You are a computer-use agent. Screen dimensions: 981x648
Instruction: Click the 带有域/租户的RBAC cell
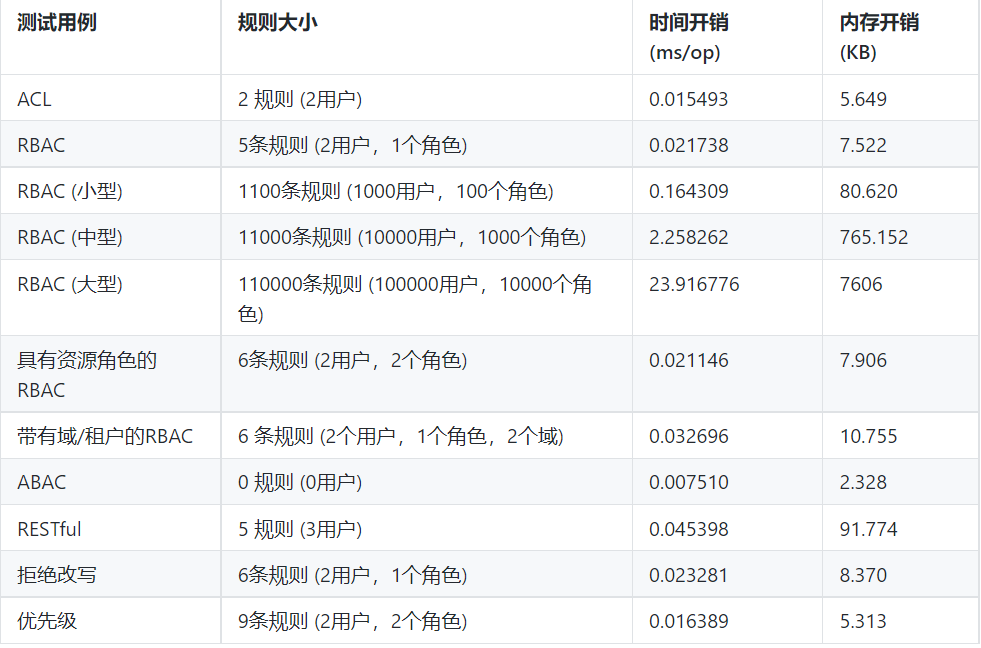[x=105, y=436]
